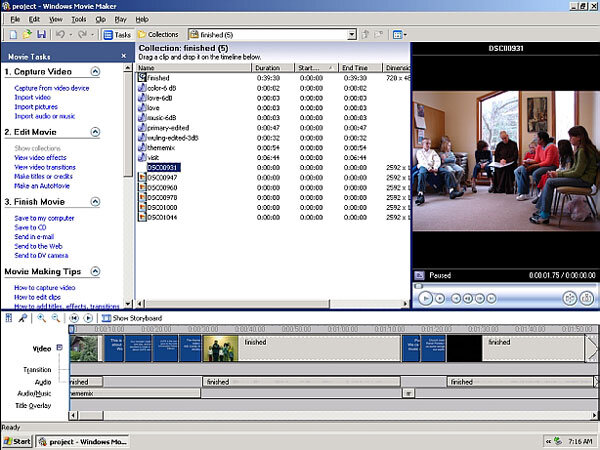Screen dimensions: 600x450
Task: Select the DSC00947 picture item
Action: [x=158, y=178]
